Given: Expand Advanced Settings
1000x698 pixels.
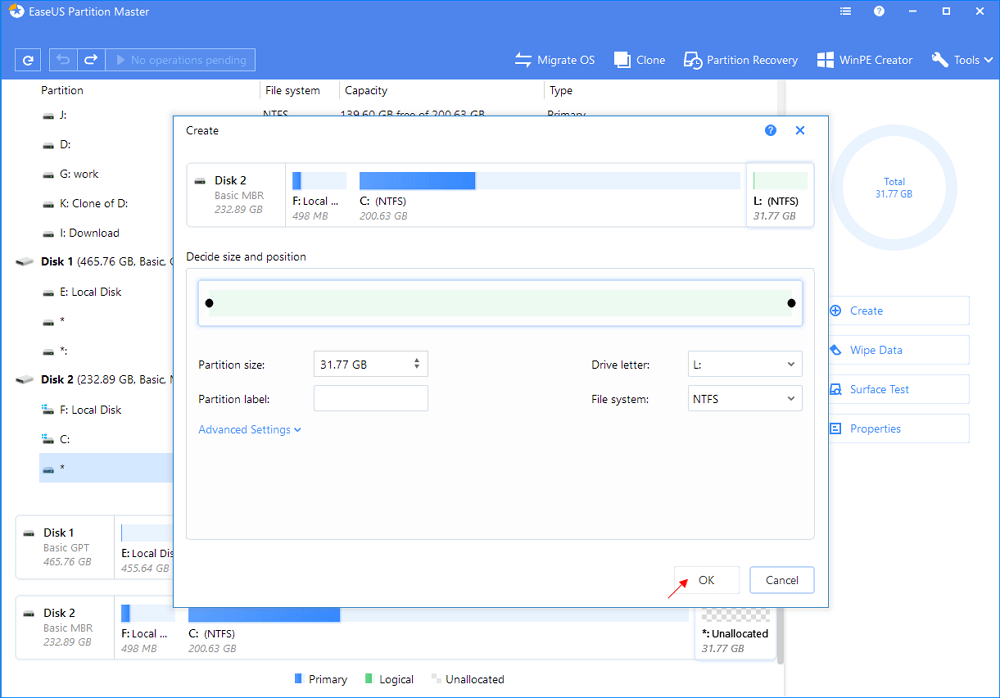Looking at the screenshot, I should click(249, 430).
